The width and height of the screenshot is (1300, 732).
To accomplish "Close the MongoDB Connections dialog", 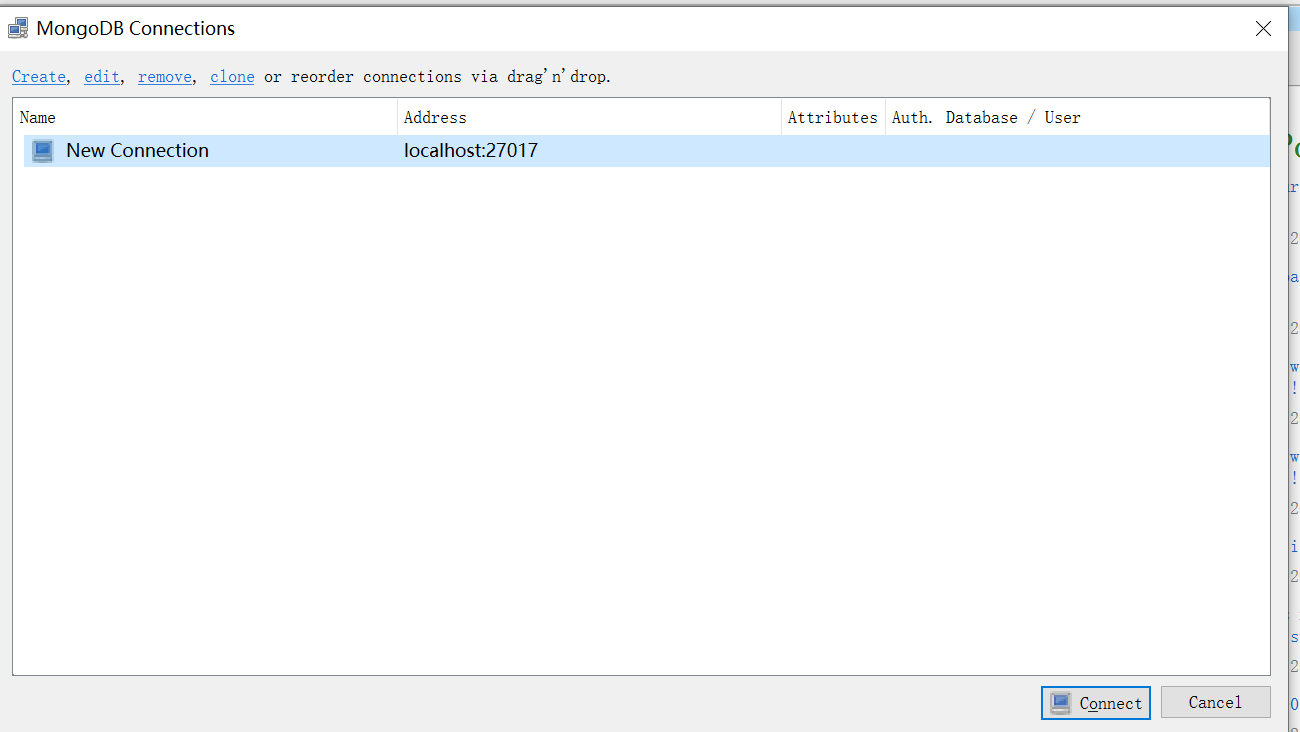I will [1262, 28].
